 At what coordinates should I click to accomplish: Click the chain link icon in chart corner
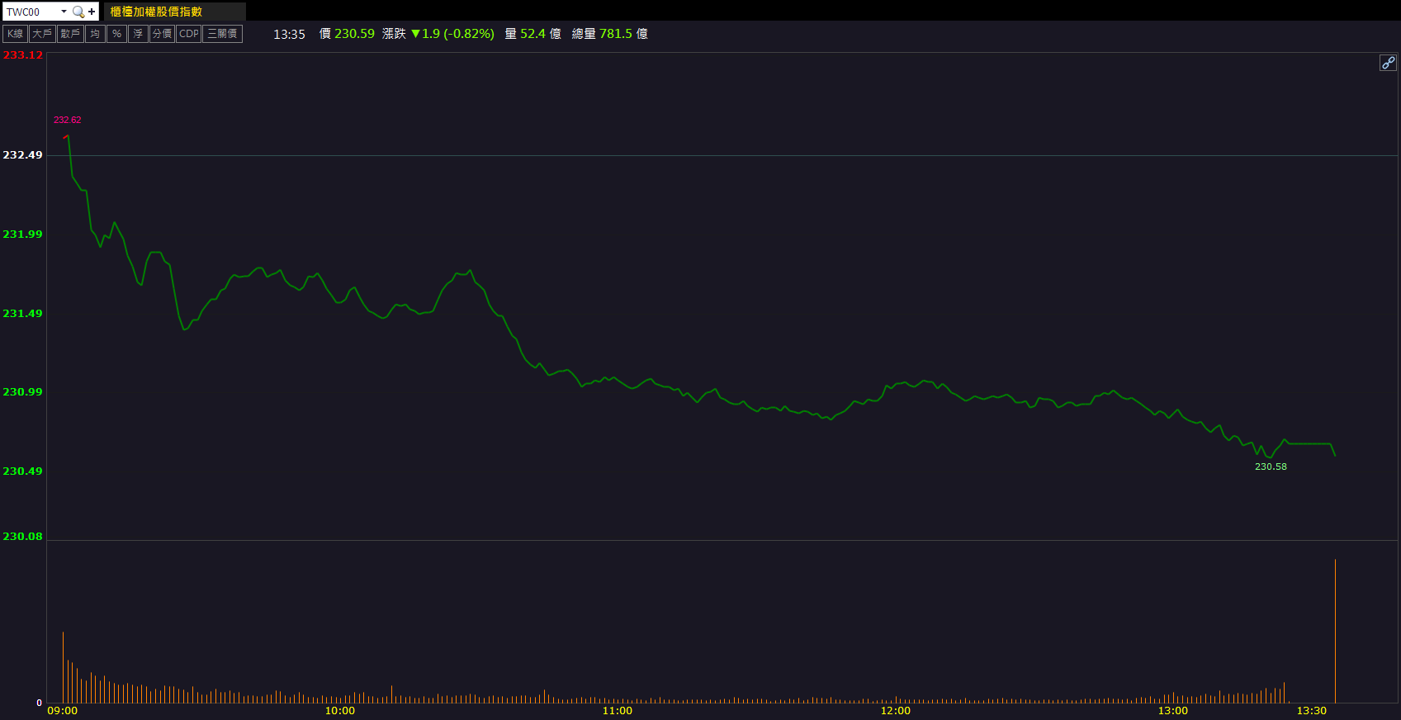[1388, 63]
